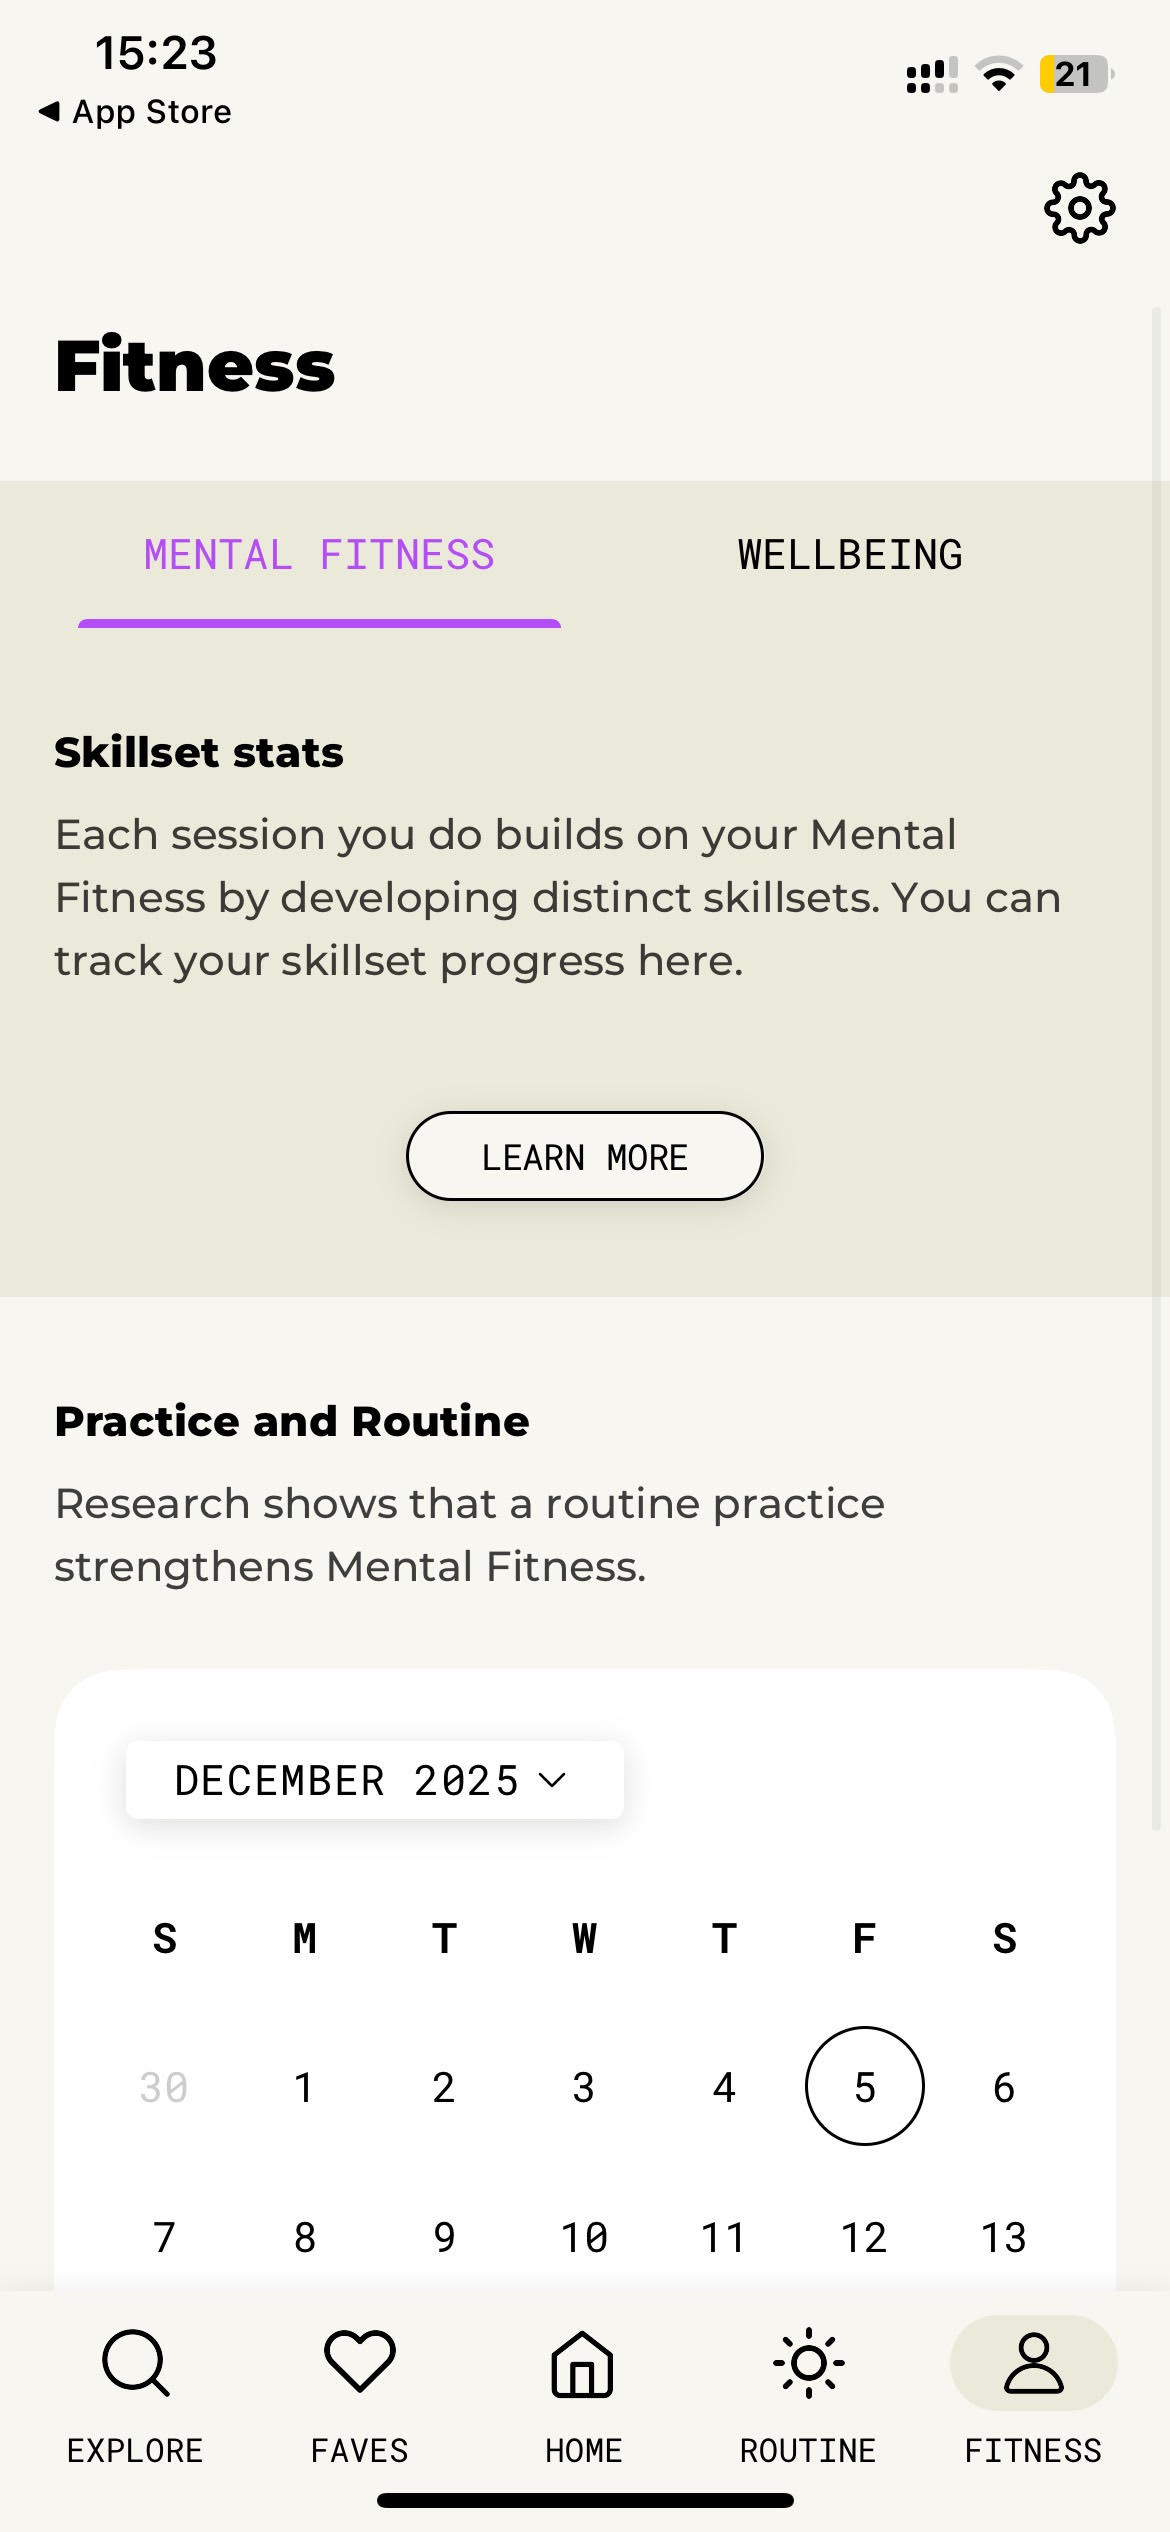Tap the Wi-Fi status icon
The image size is (1170, 2532).
(998, 74)
